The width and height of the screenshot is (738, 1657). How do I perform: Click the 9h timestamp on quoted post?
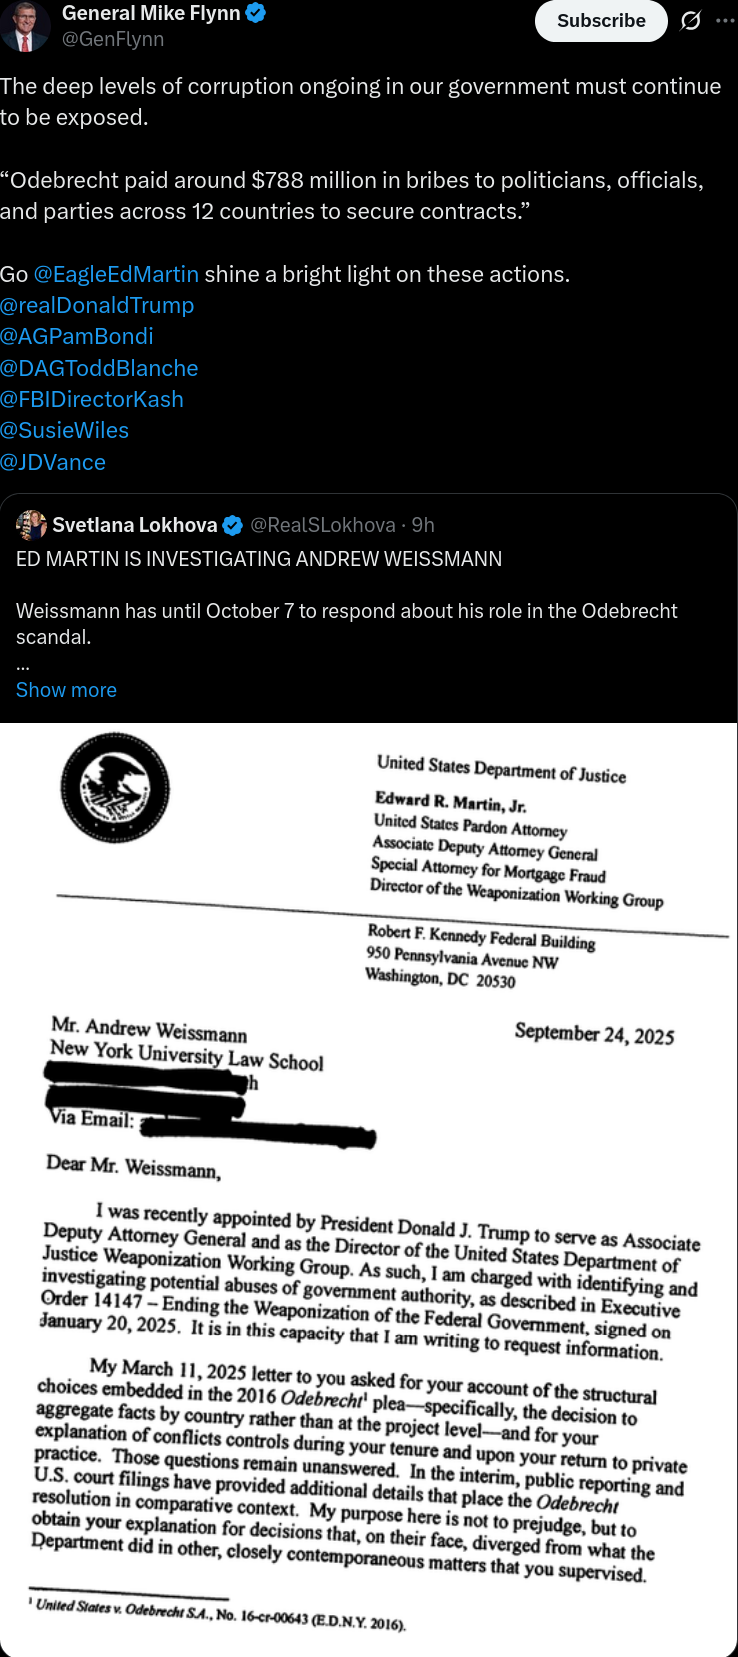(423, 525)
